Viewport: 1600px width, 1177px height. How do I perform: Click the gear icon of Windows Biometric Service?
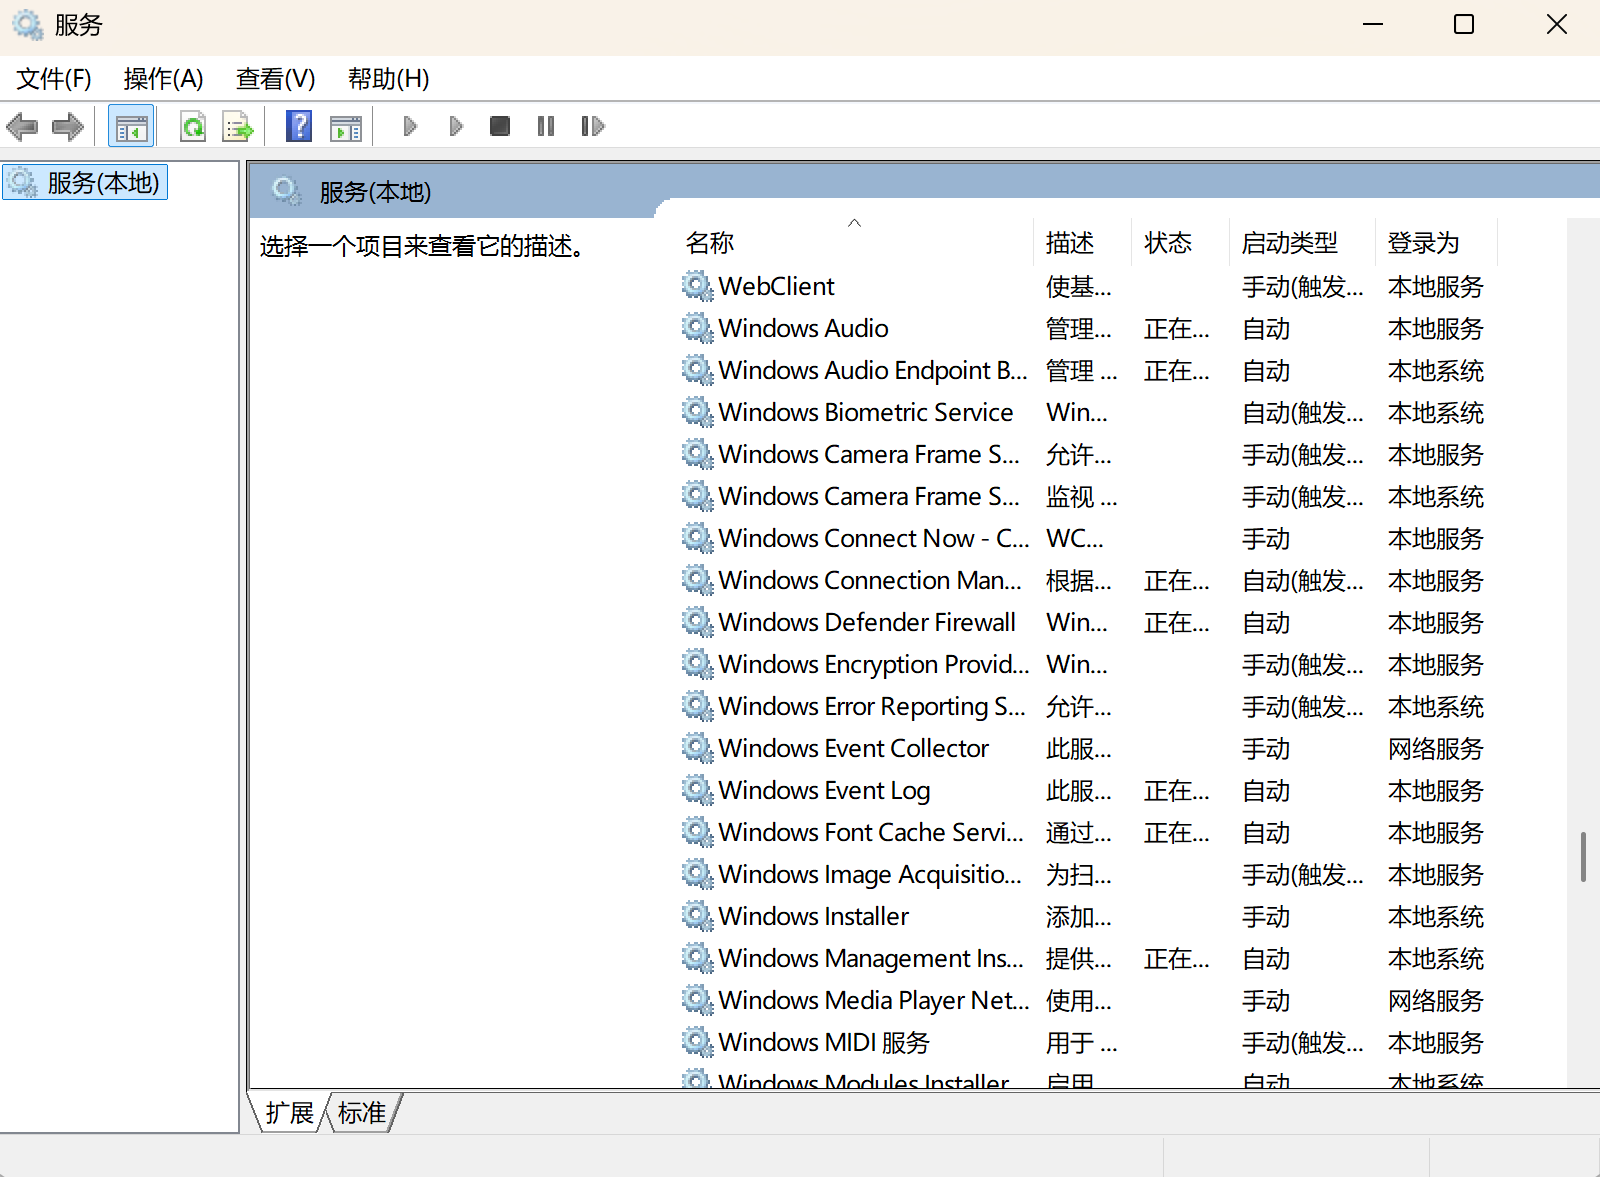698,412
